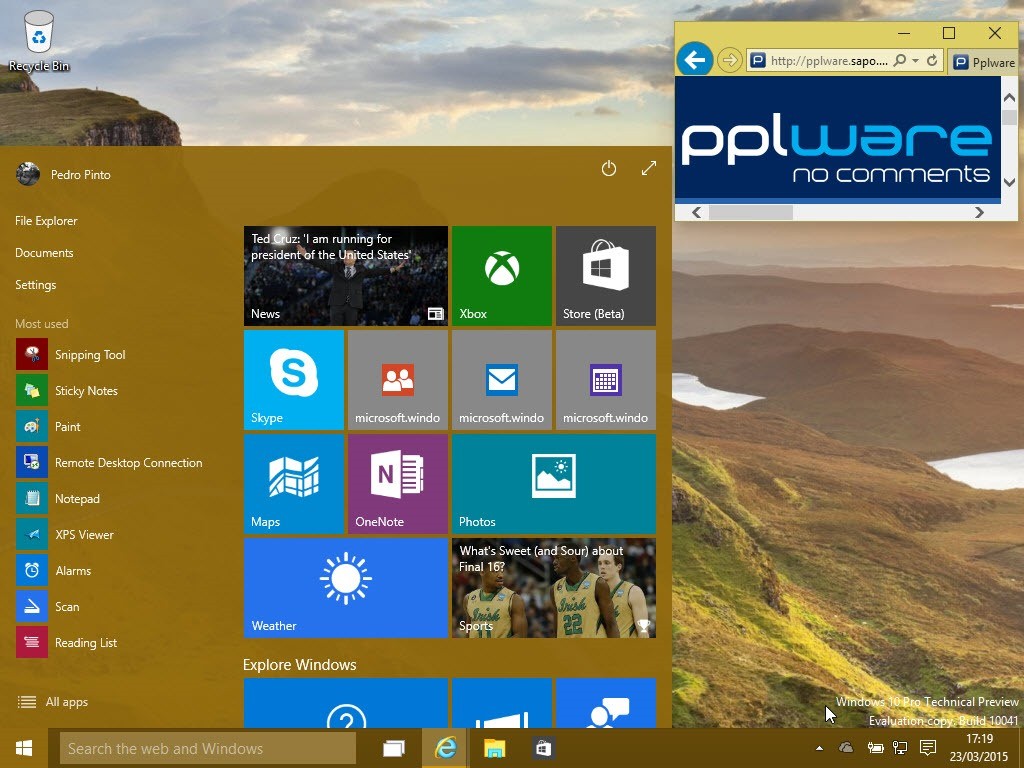Select the Pplware browser tab
1024x768 pixels.
[x=983, y=63]
